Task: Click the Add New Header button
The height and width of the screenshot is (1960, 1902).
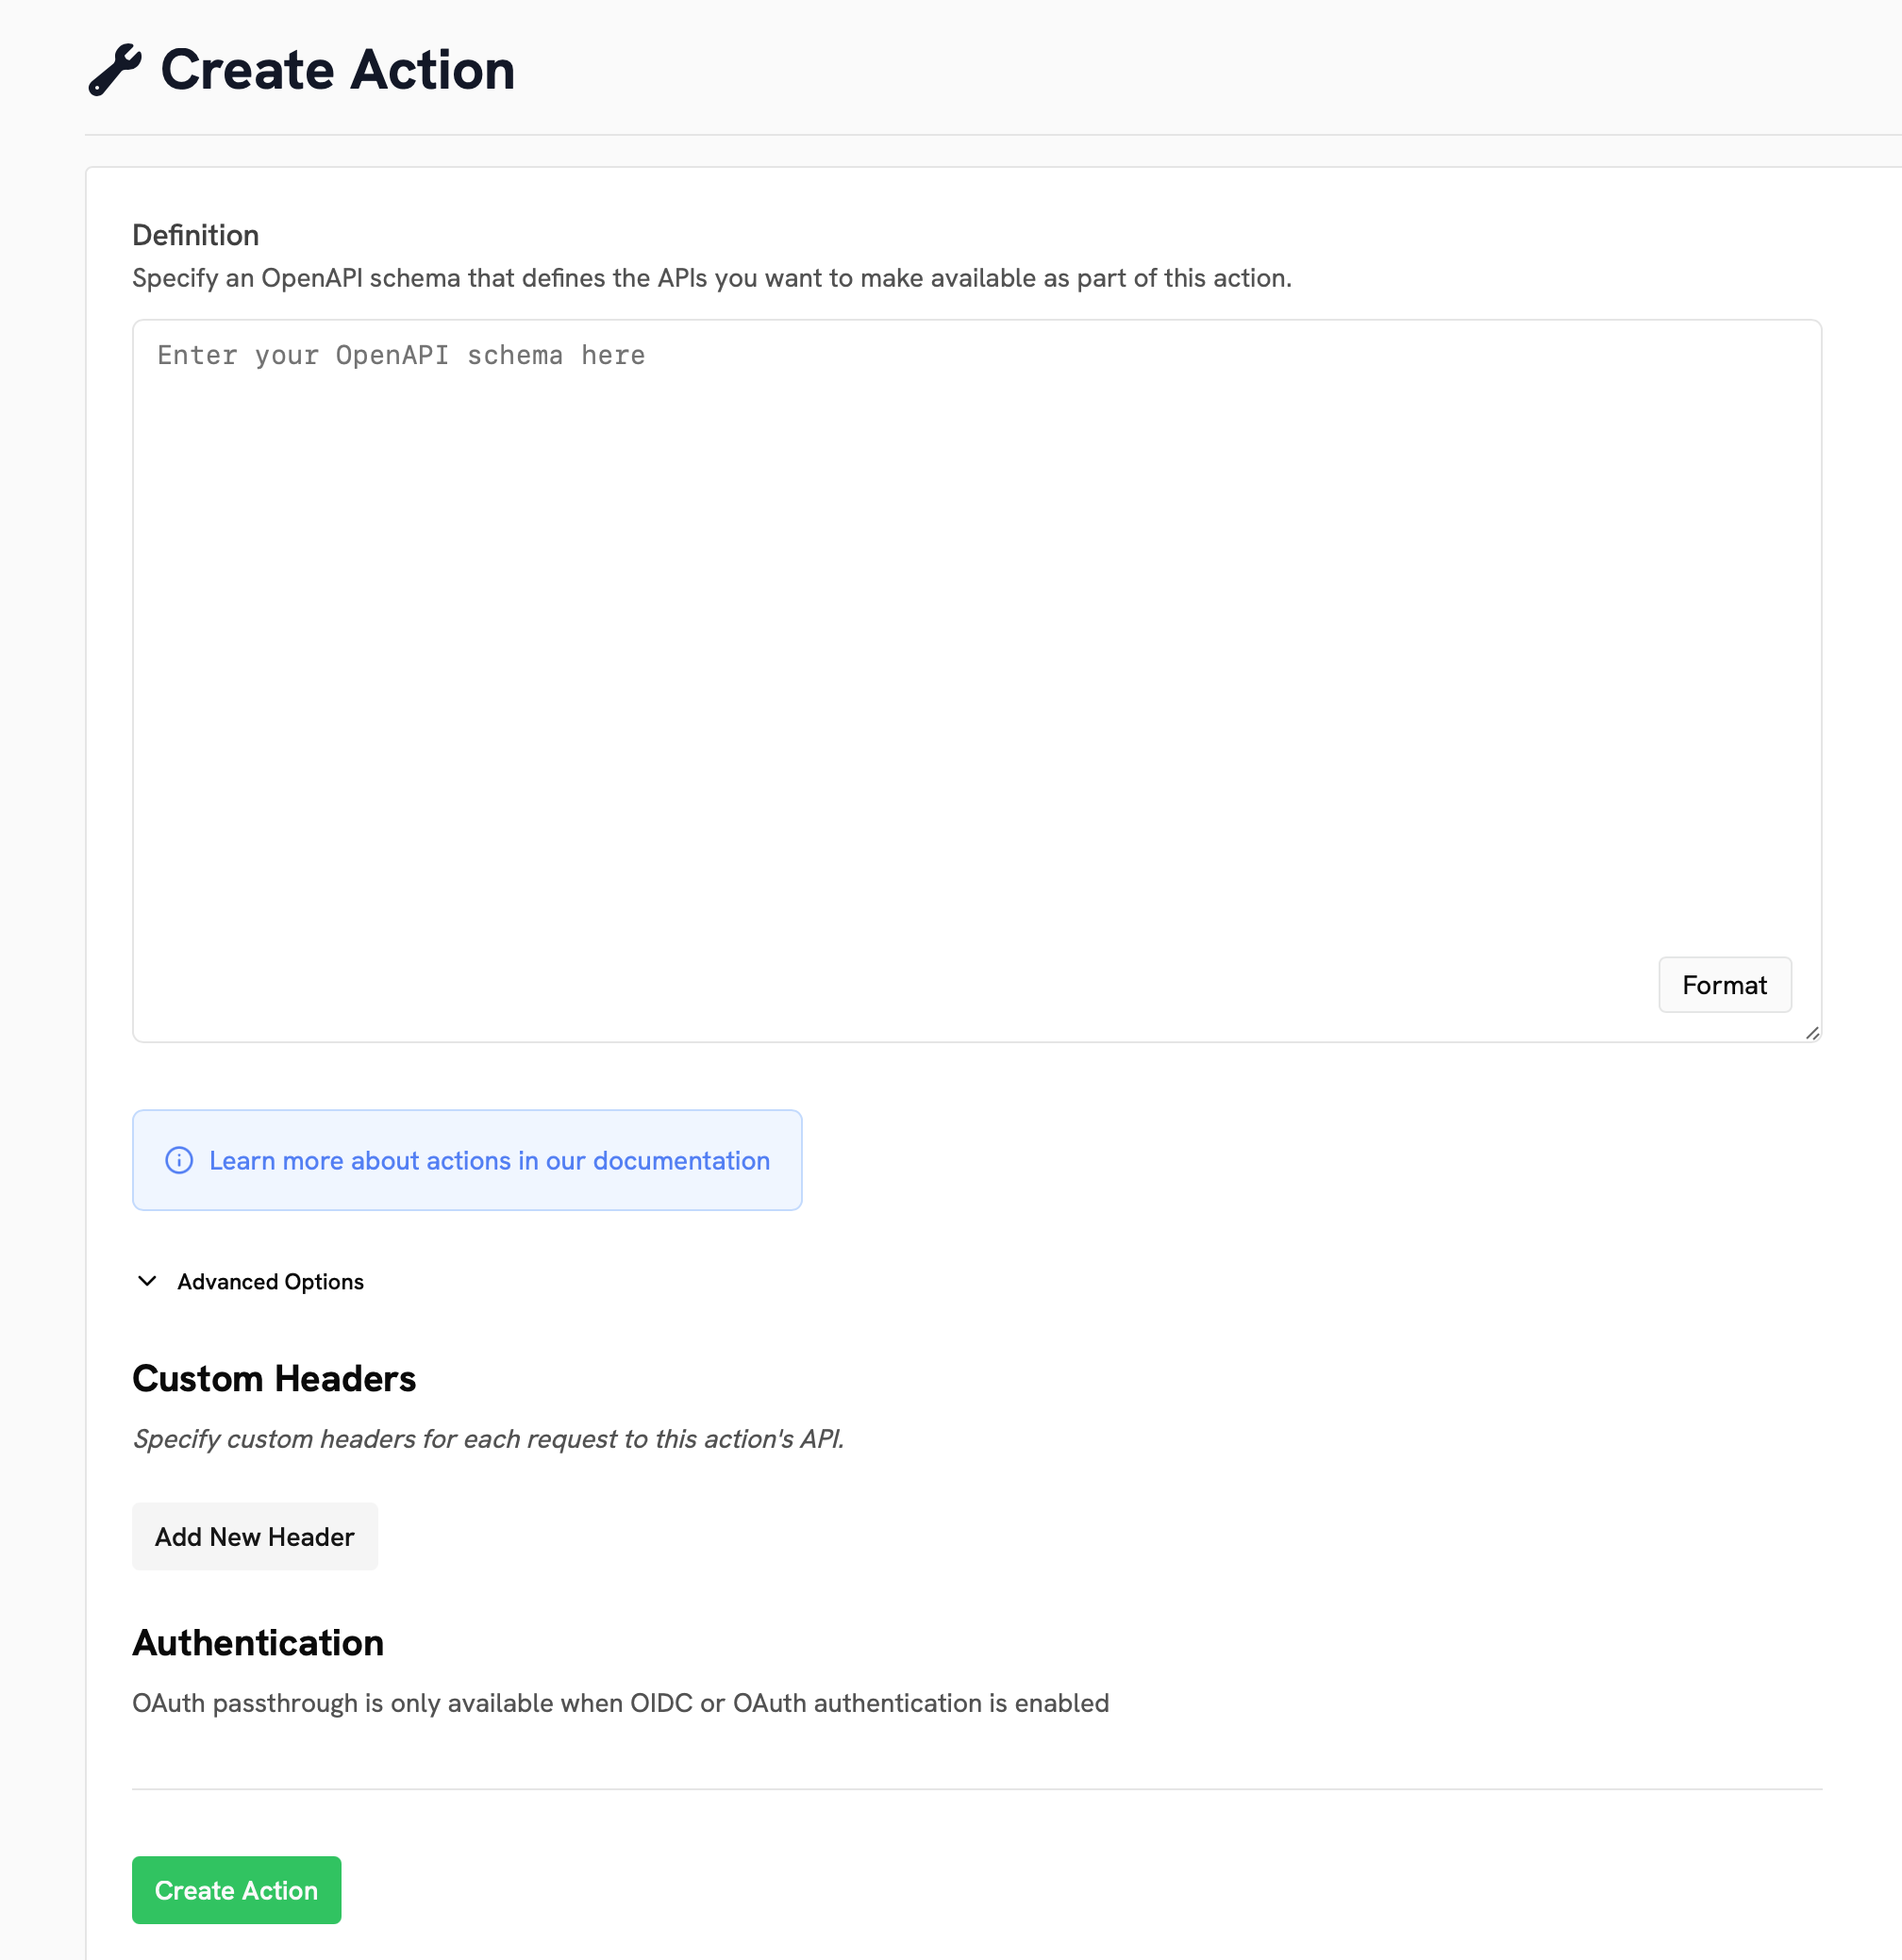Action: [x=255, y=1536]
